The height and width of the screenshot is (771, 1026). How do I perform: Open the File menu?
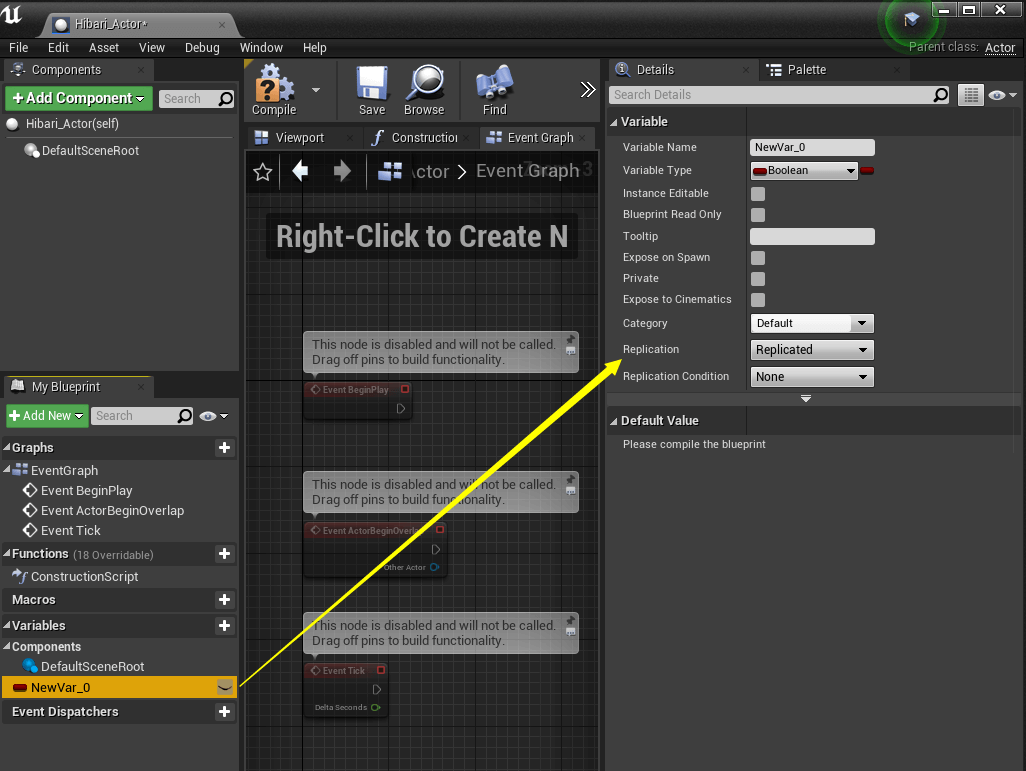(x=18, y=48)
